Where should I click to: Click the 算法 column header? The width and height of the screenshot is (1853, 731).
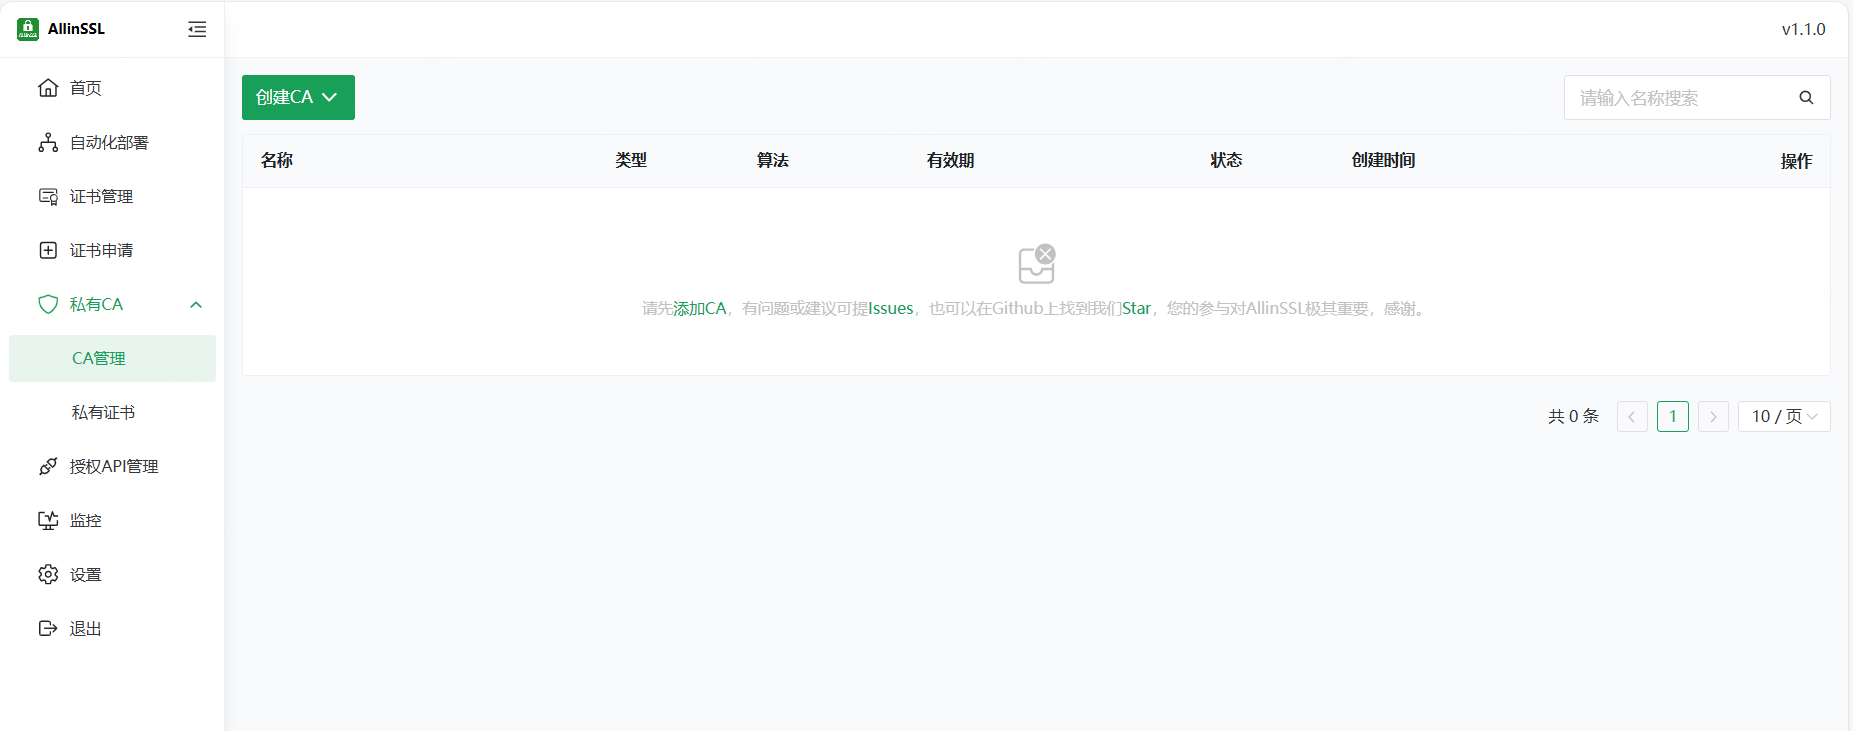(x=773, y=160)
